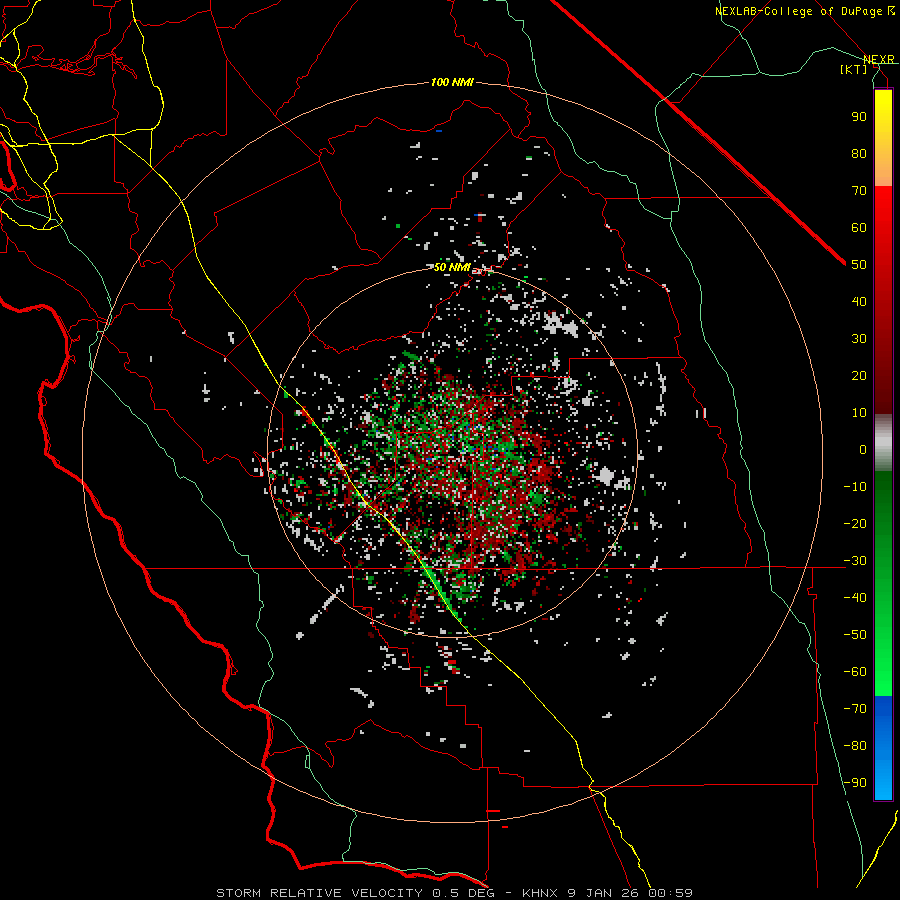The width and height of the screenshot is (900, 900).
Task: Select the 30 value on velocity scale
Action: tap(859, 339)
